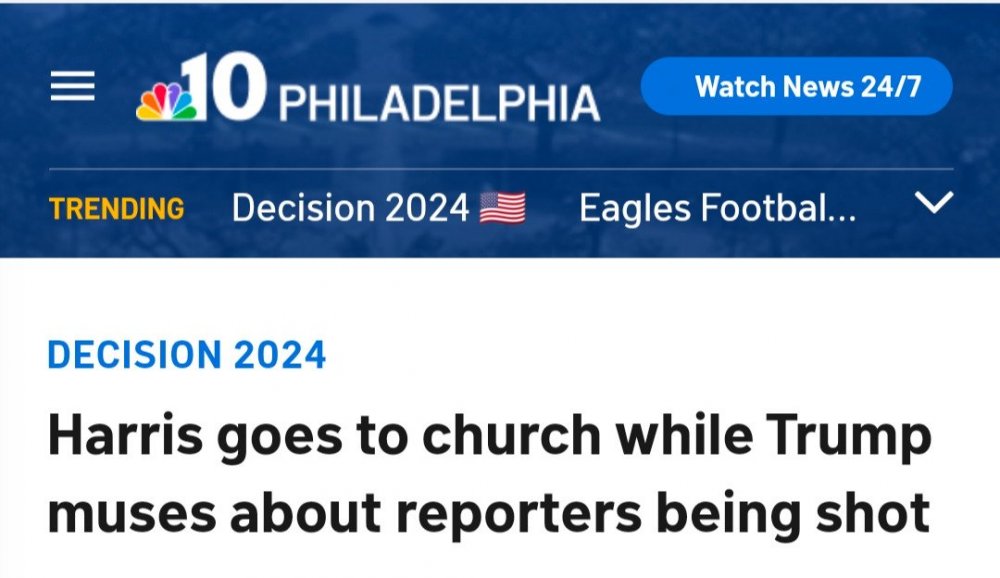This screenshot has width=1000, height=578.
Task: Open the hamburger navigation menu
Action: coord(72,87)
